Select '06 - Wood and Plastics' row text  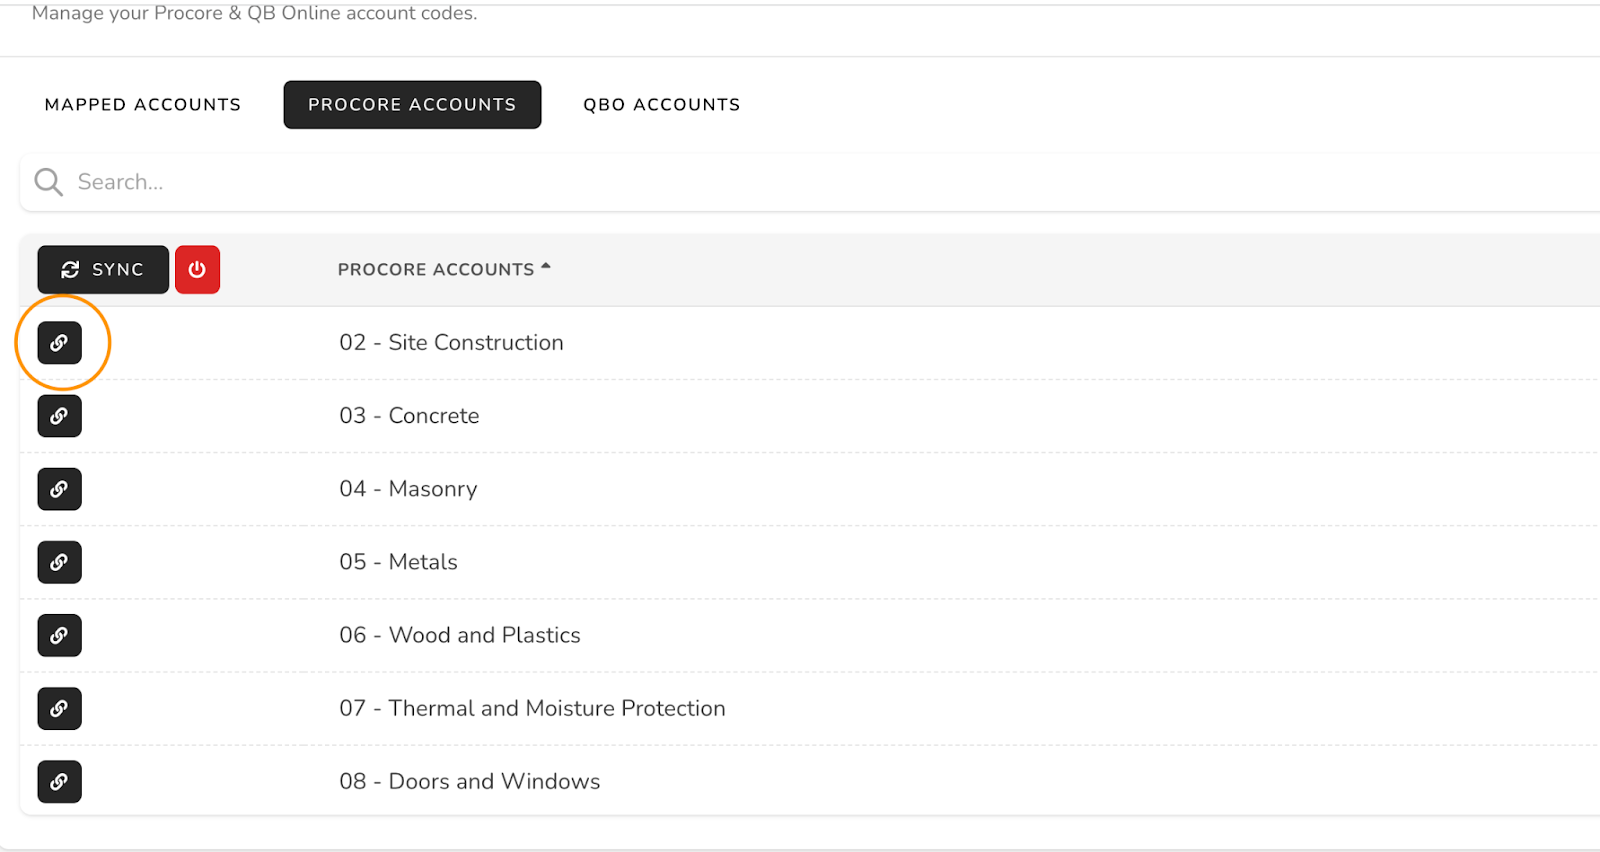460,635
